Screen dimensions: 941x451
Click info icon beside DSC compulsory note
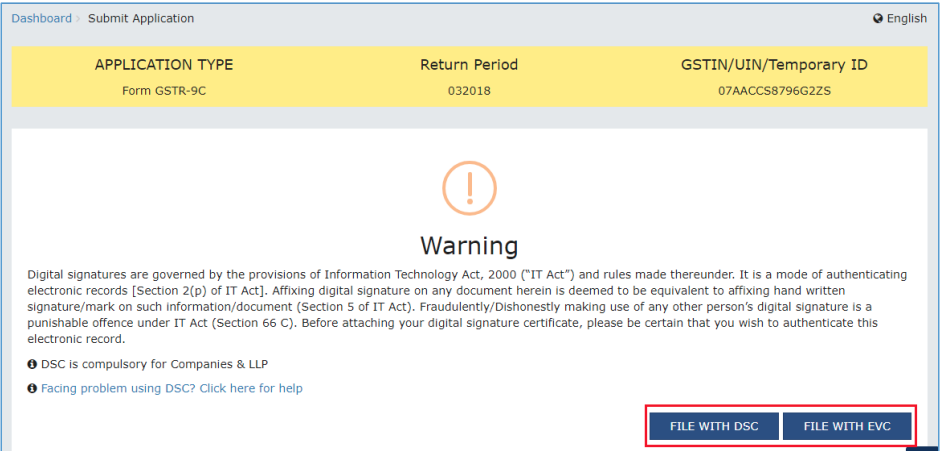click(32, 362)
